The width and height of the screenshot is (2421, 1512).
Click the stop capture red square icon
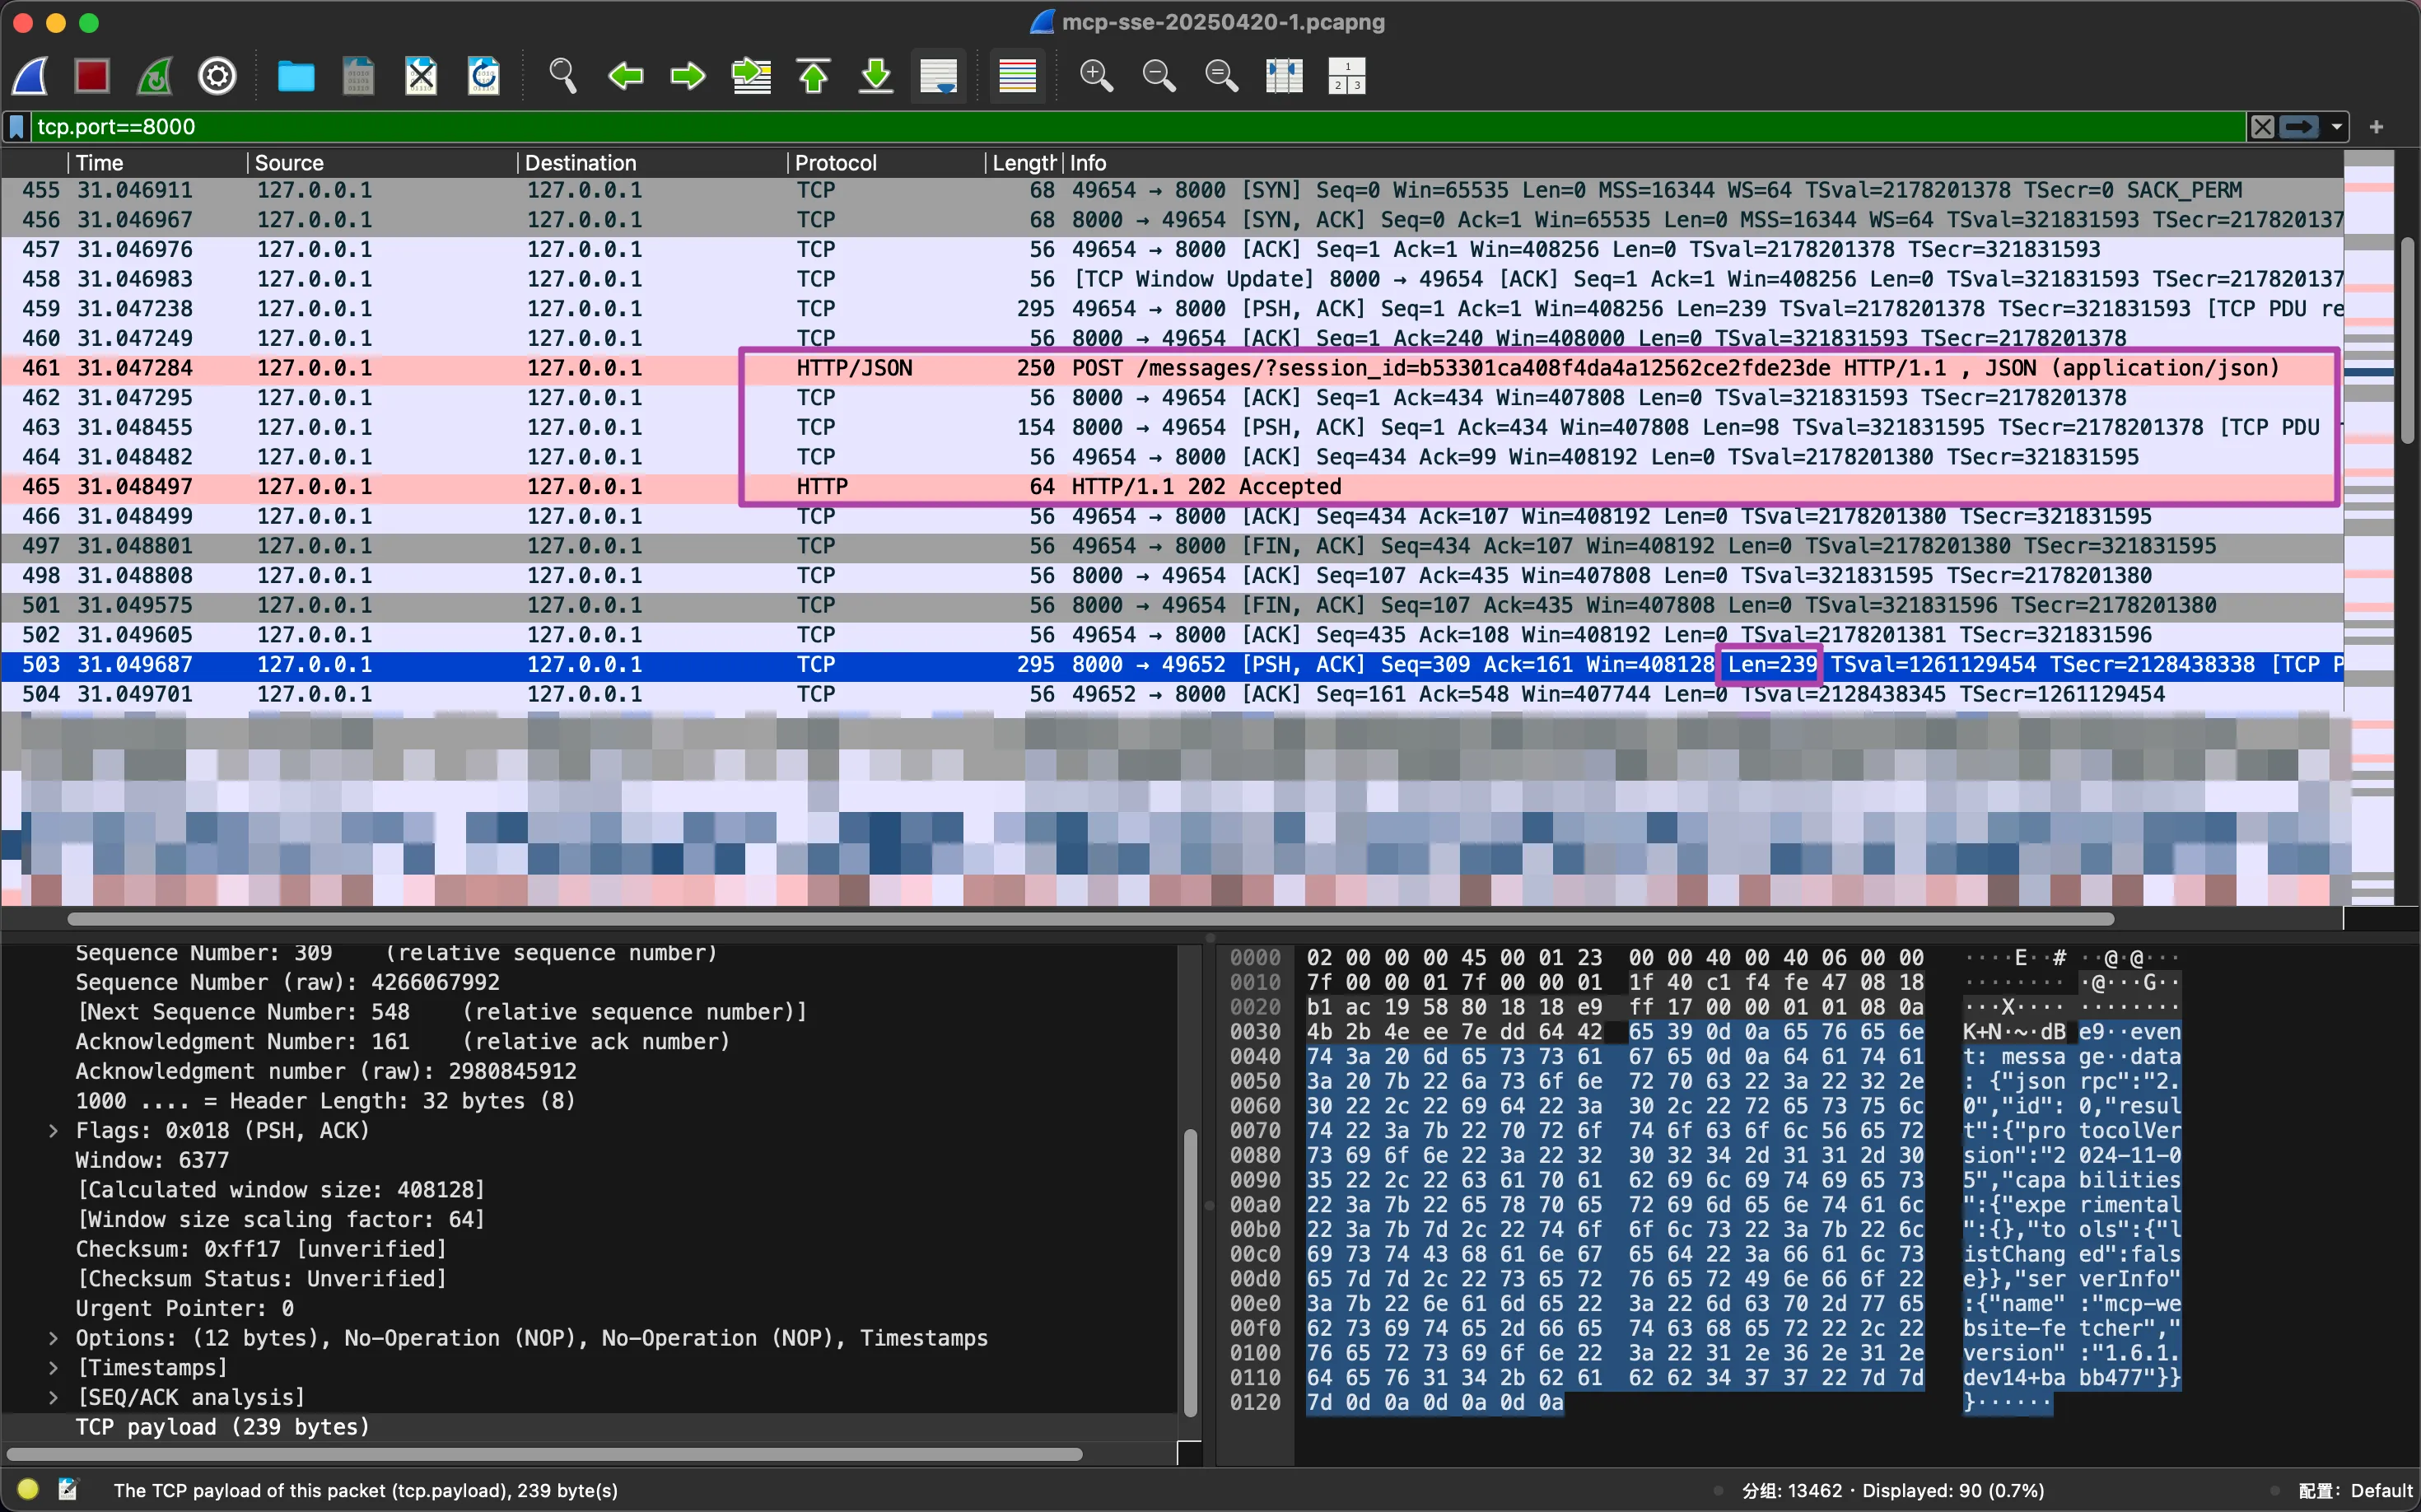pyautogui.click(x=92, y=76)
